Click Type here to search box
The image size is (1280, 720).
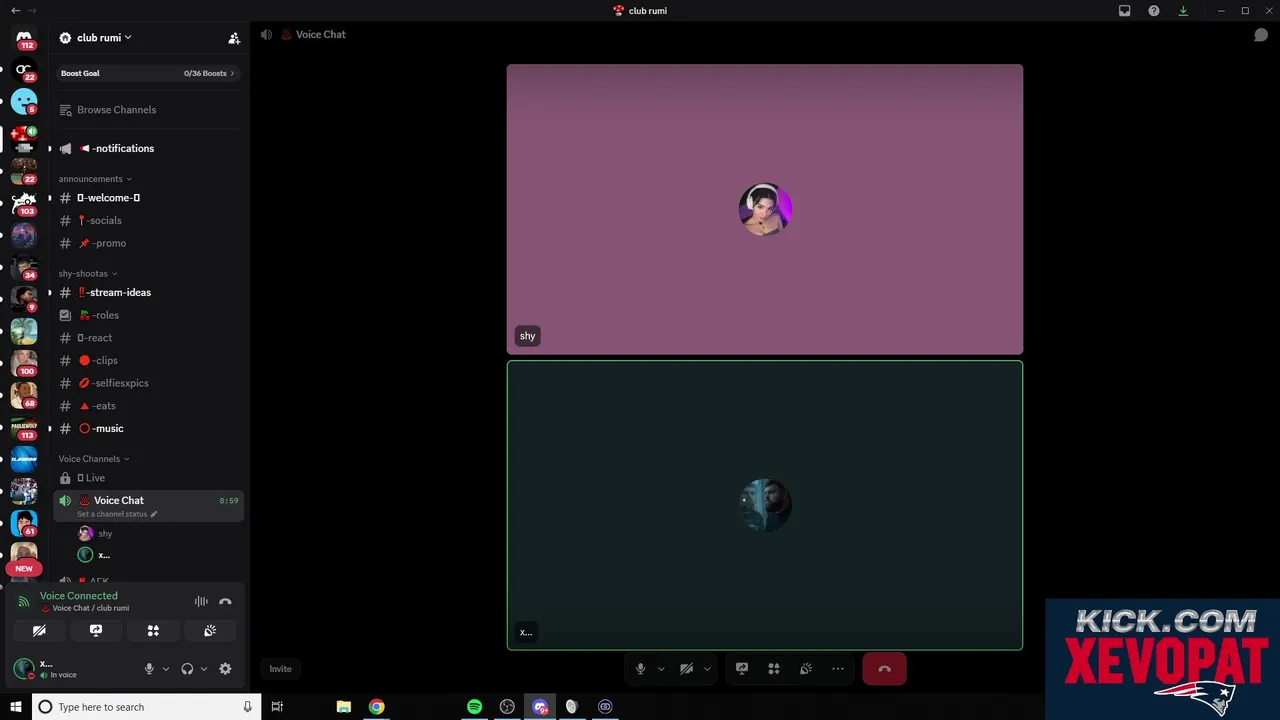coord(148,707)
